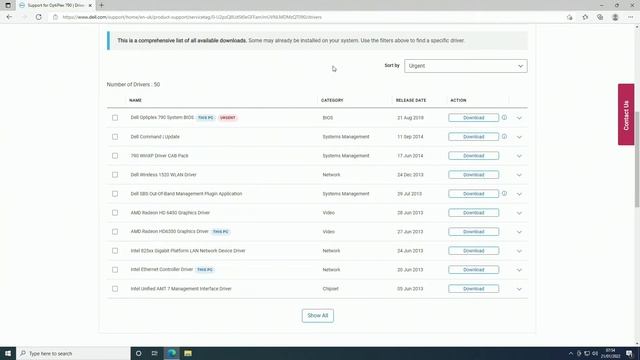
Task: Open notification center icon
Action: pyautogui.click(x=629, y=353)
